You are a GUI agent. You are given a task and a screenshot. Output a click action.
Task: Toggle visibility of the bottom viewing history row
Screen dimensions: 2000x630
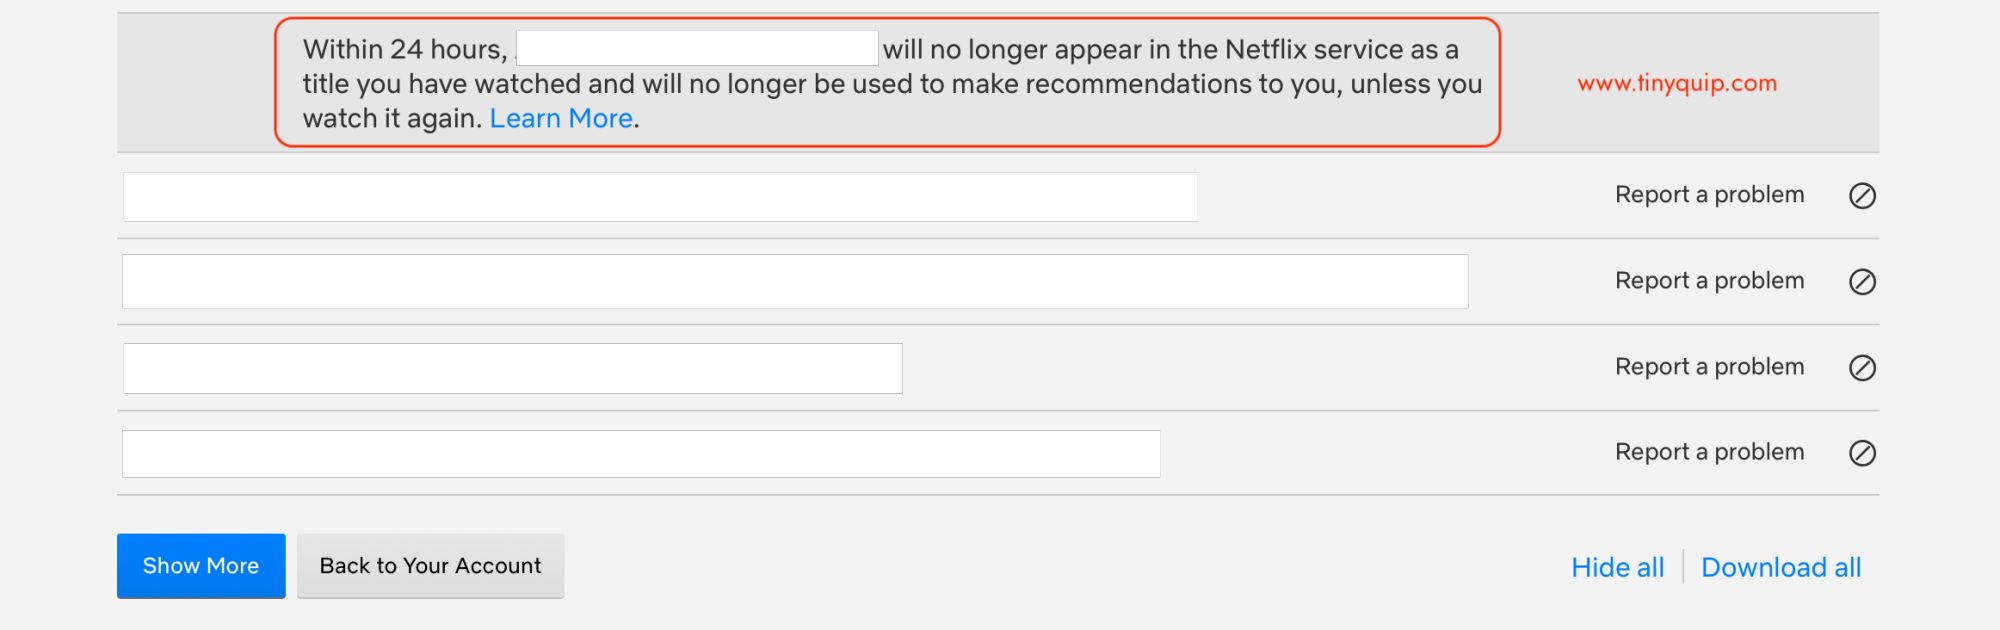[x=1862, y=452]
